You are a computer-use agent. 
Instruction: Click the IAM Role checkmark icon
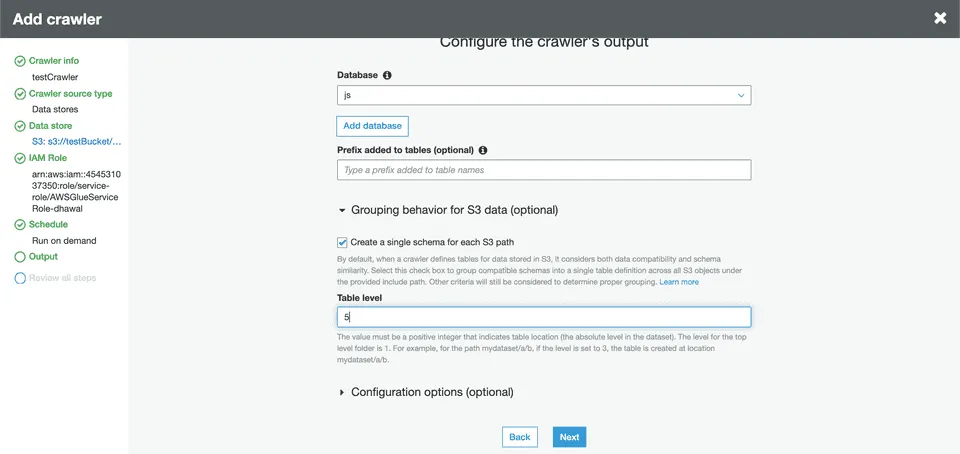click(20, 158)
